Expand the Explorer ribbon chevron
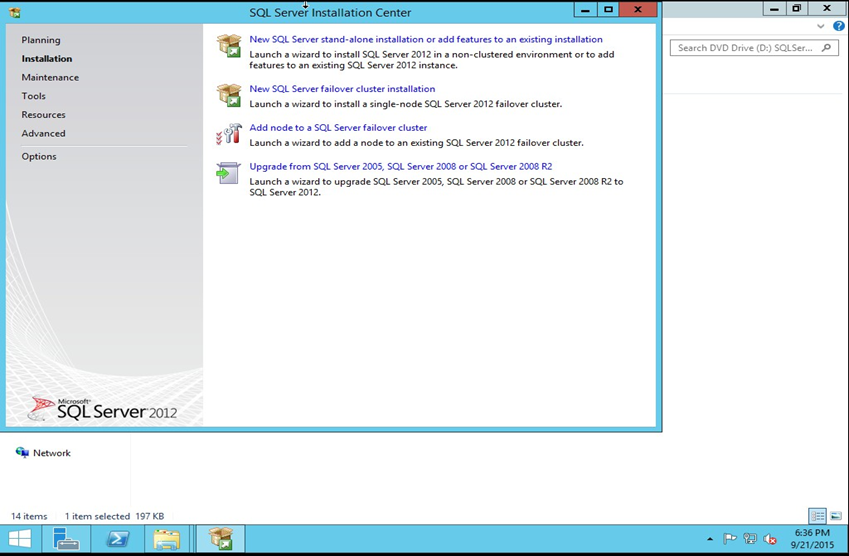This screenshot has height=556, width=849. point(822,26)
